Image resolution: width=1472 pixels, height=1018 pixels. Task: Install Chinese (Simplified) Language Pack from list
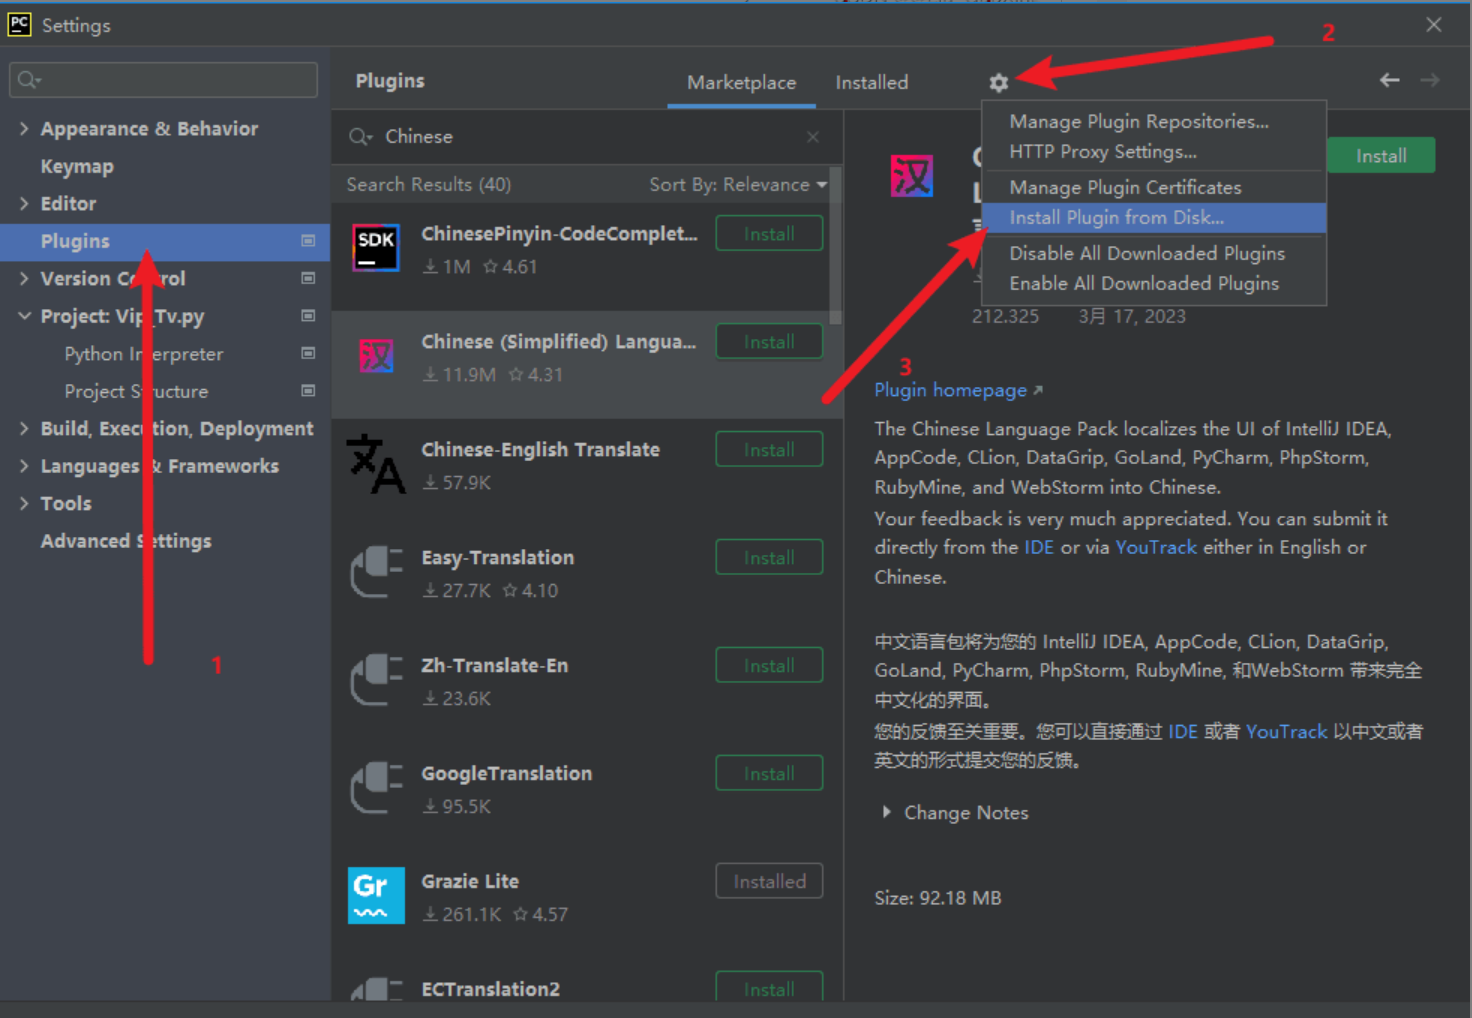click(769, 342)
